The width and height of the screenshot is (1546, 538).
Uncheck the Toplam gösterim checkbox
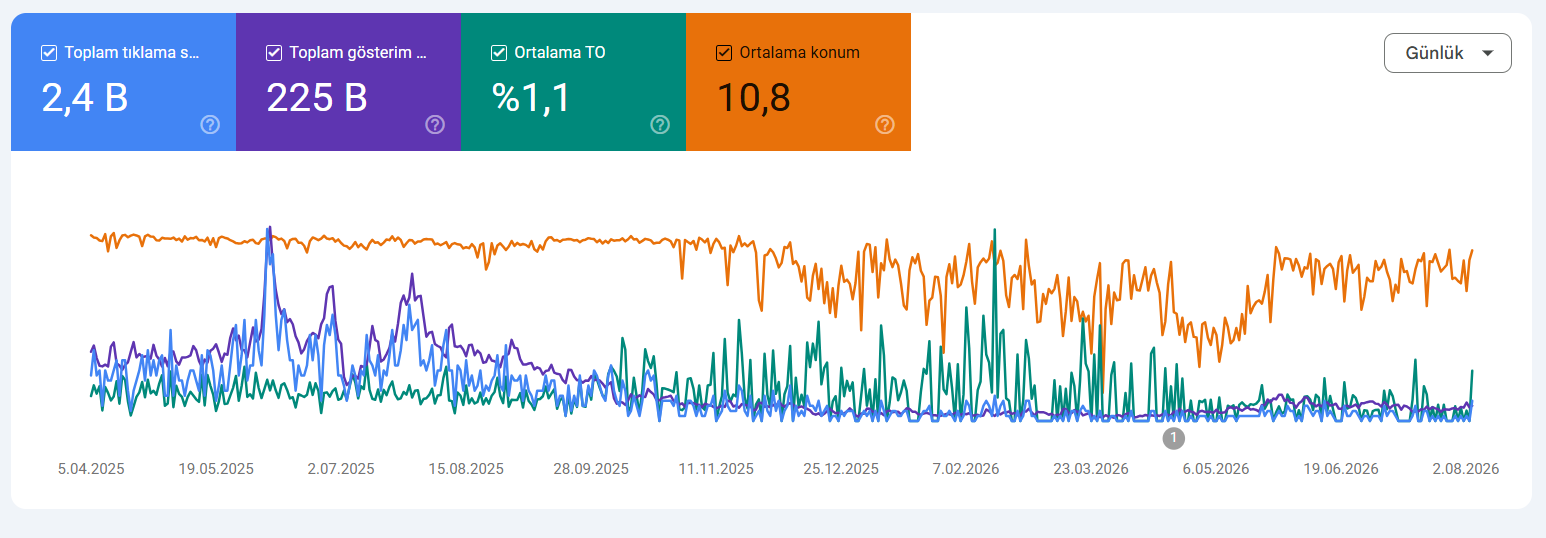pos(274,53)
